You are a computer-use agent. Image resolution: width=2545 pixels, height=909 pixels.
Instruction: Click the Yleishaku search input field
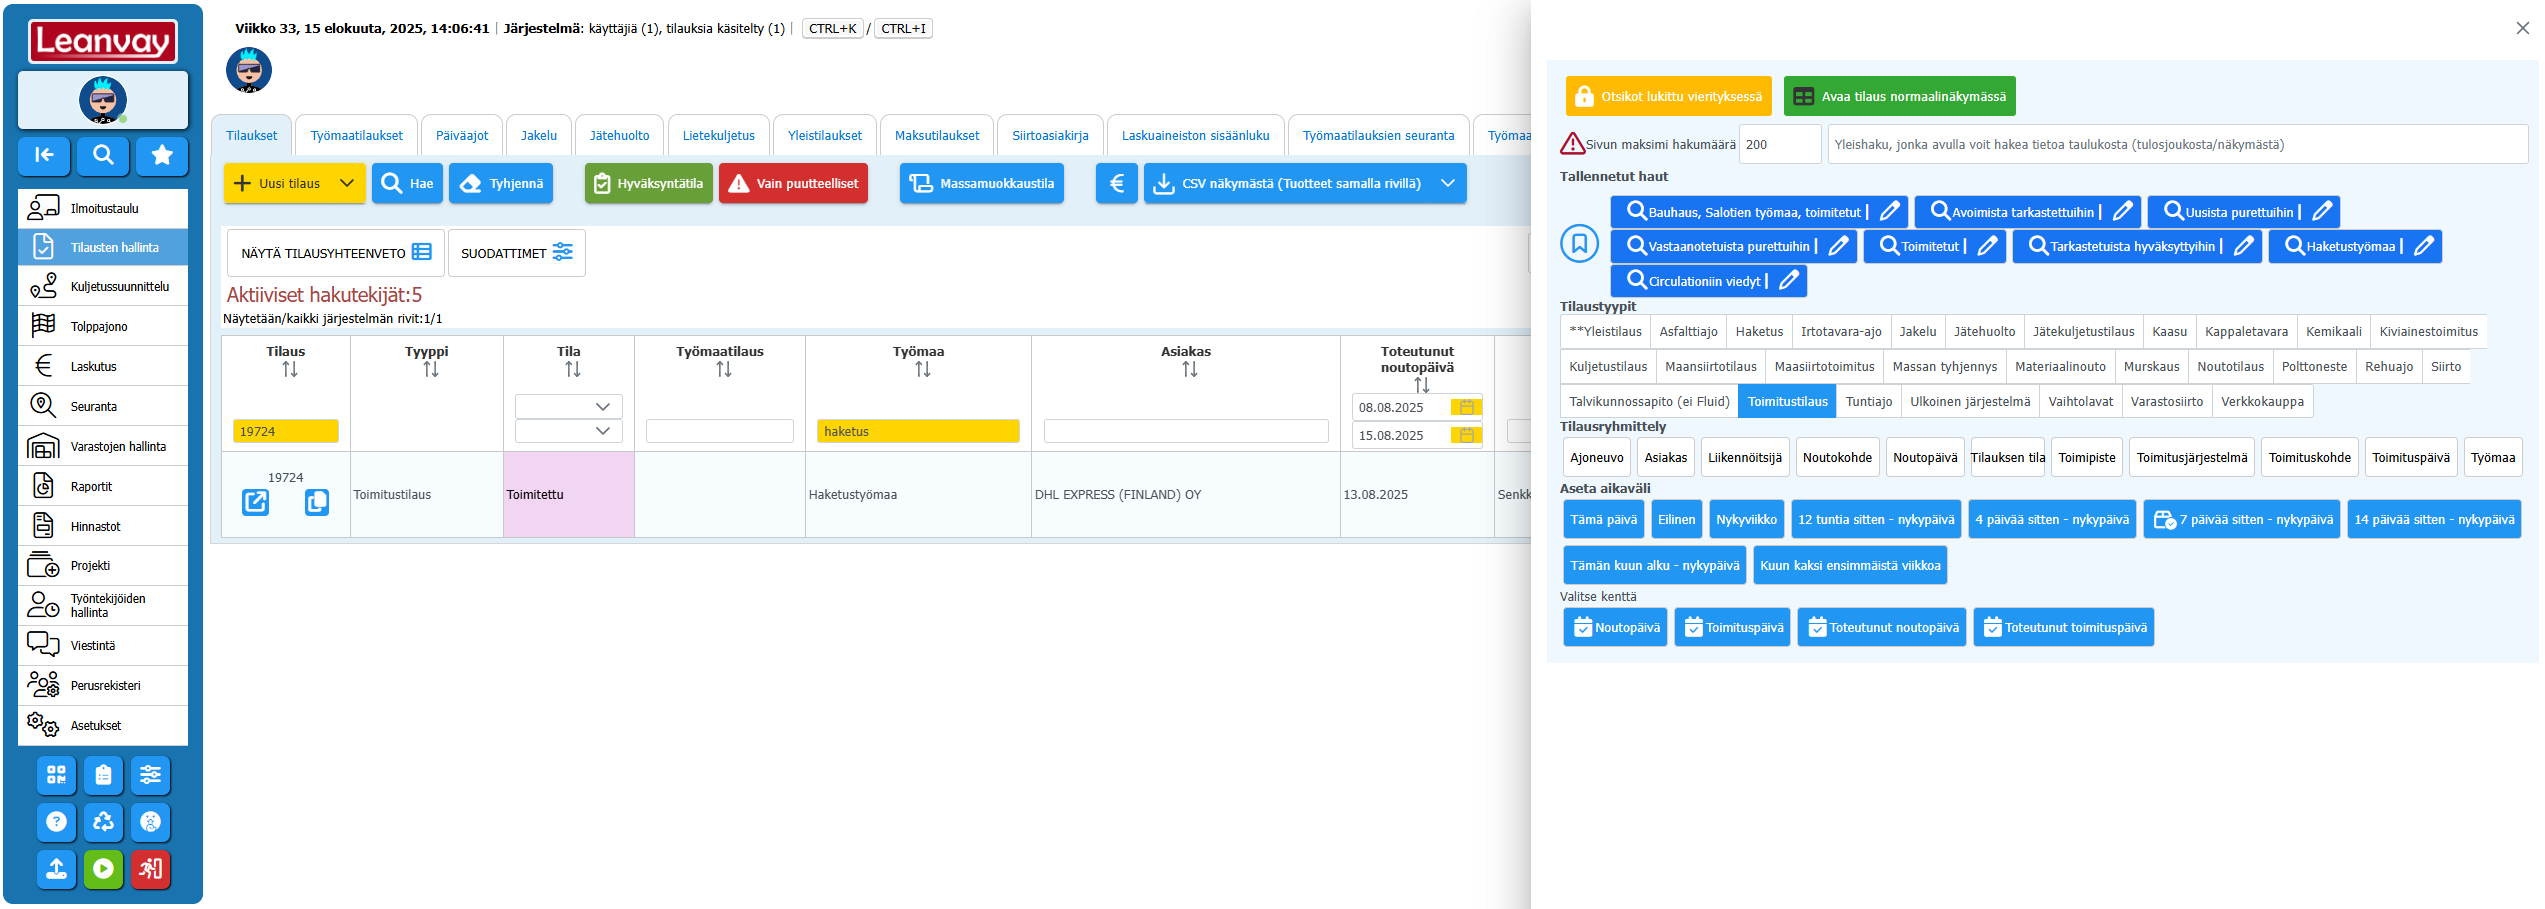click(x=2177, y=145)
